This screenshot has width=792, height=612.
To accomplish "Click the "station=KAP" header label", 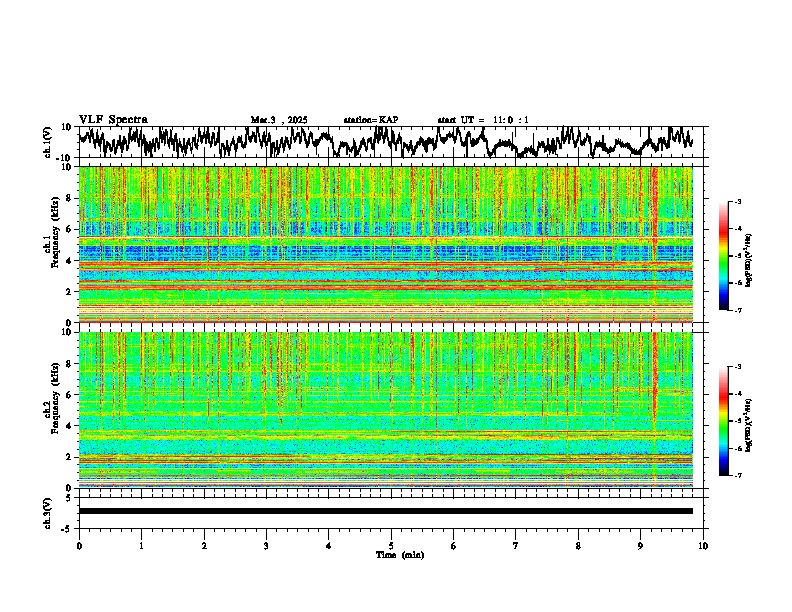I will tap(371, 120).
